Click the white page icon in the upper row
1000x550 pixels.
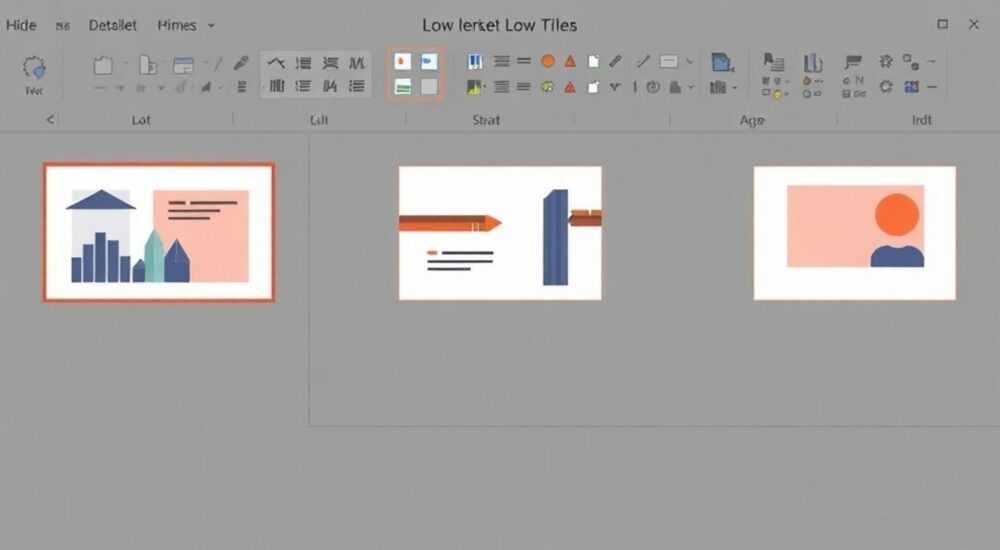pos(593,61)
